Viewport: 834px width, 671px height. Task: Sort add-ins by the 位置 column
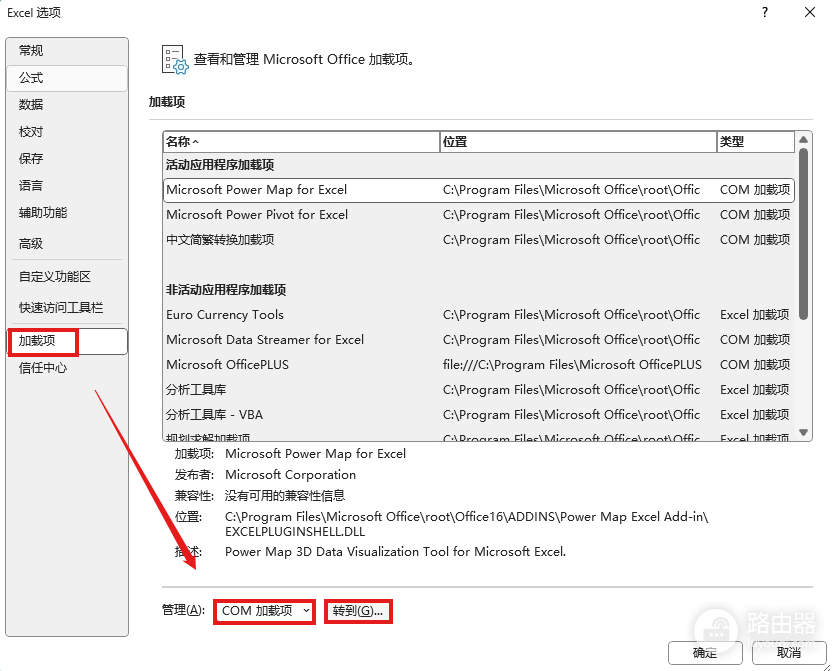pyautogui.click(x=578, y=142)
